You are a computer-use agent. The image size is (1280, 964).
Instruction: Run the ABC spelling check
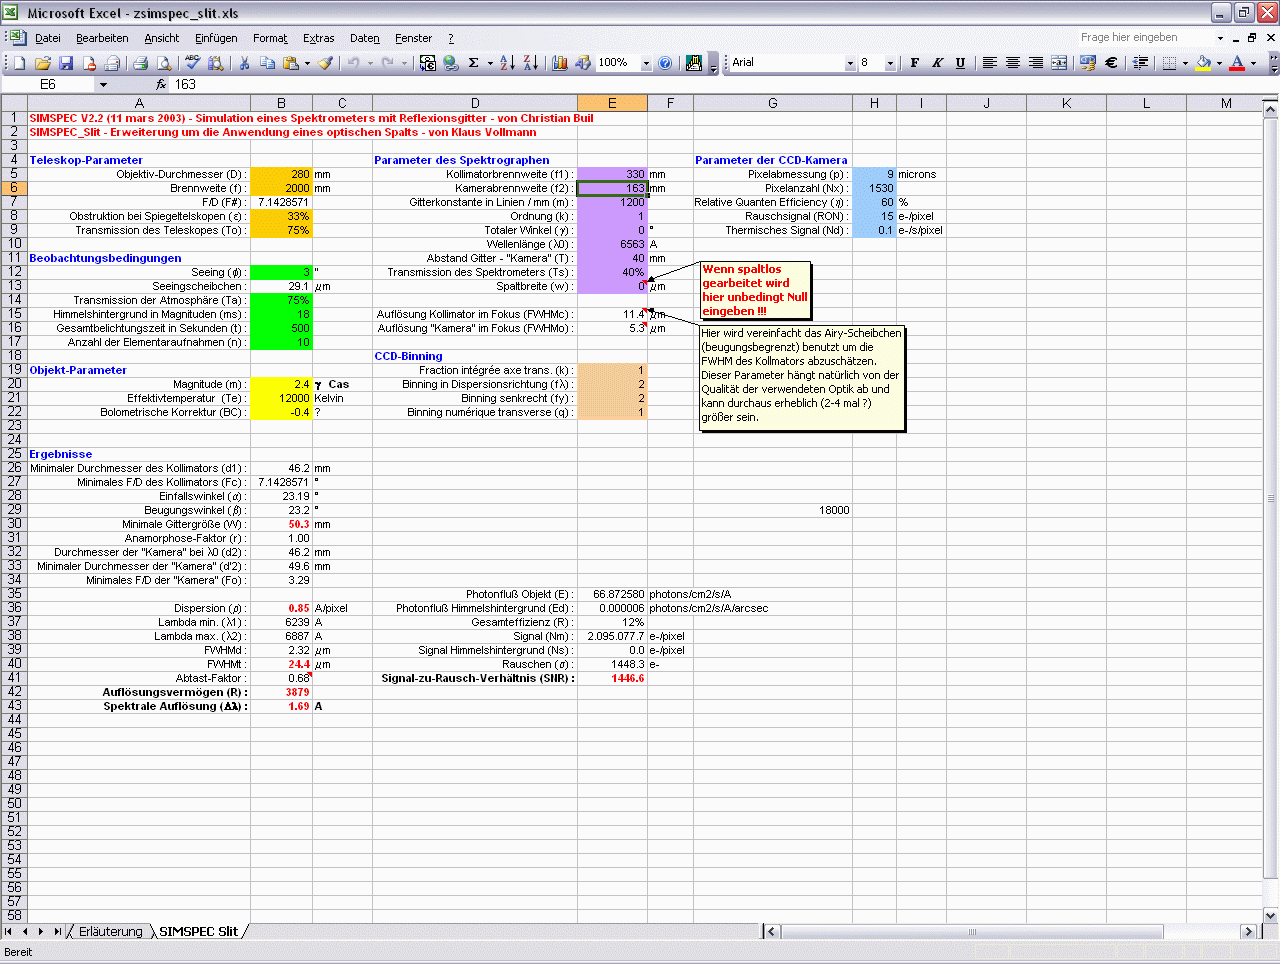tap(192, 63)
